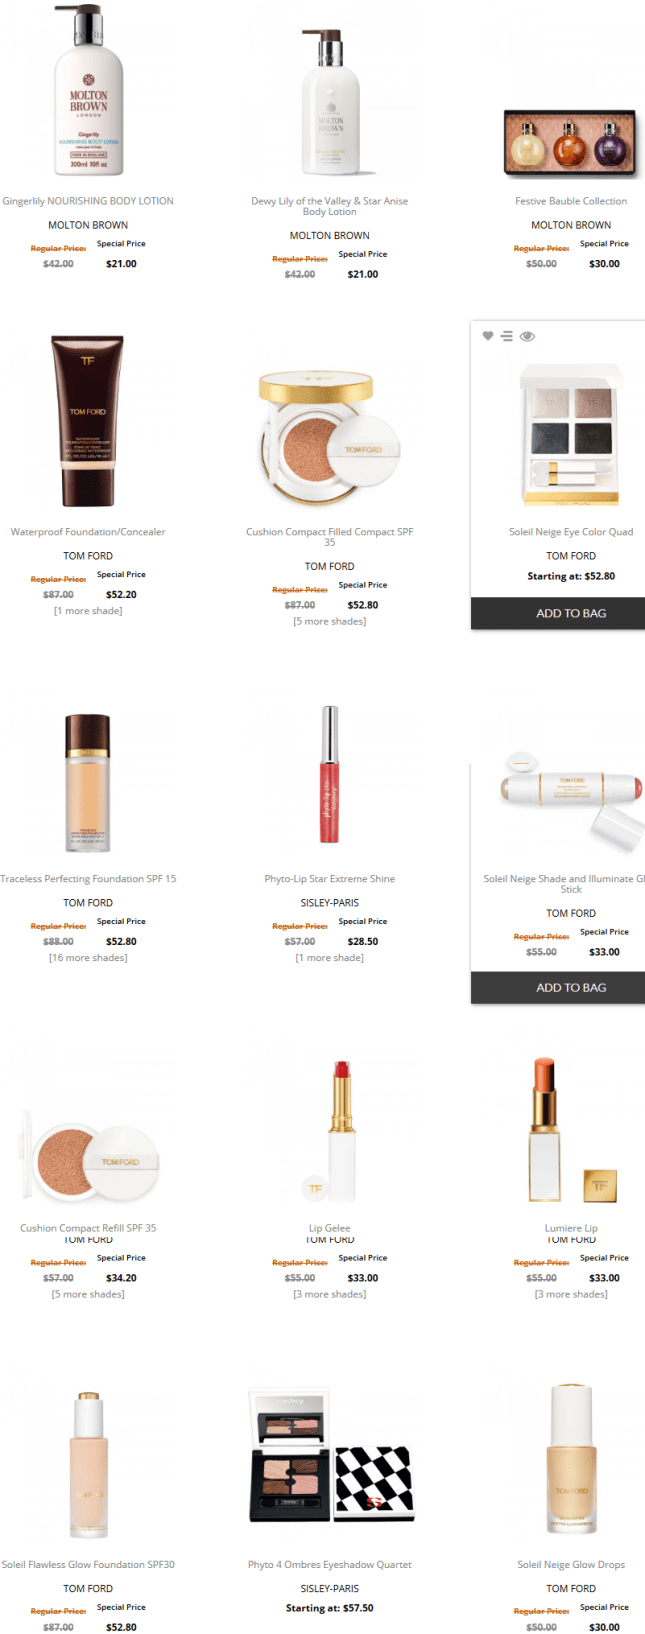
Task: Click the compare list icon on Eye Color Quad
Action: coord(507,336)
